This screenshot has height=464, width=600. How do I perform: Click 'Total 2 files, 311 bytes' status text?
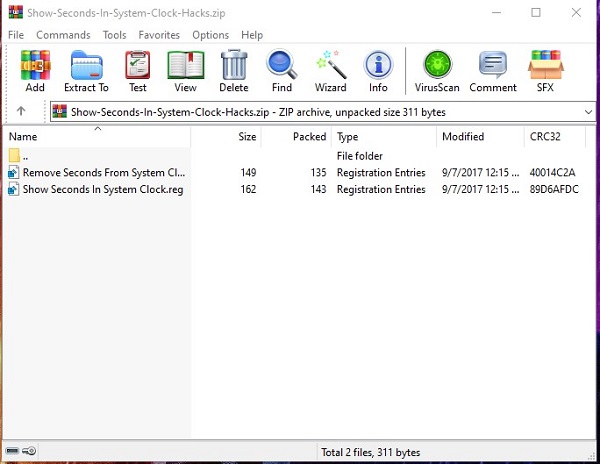pyautogui.click(x=370, y=453)
